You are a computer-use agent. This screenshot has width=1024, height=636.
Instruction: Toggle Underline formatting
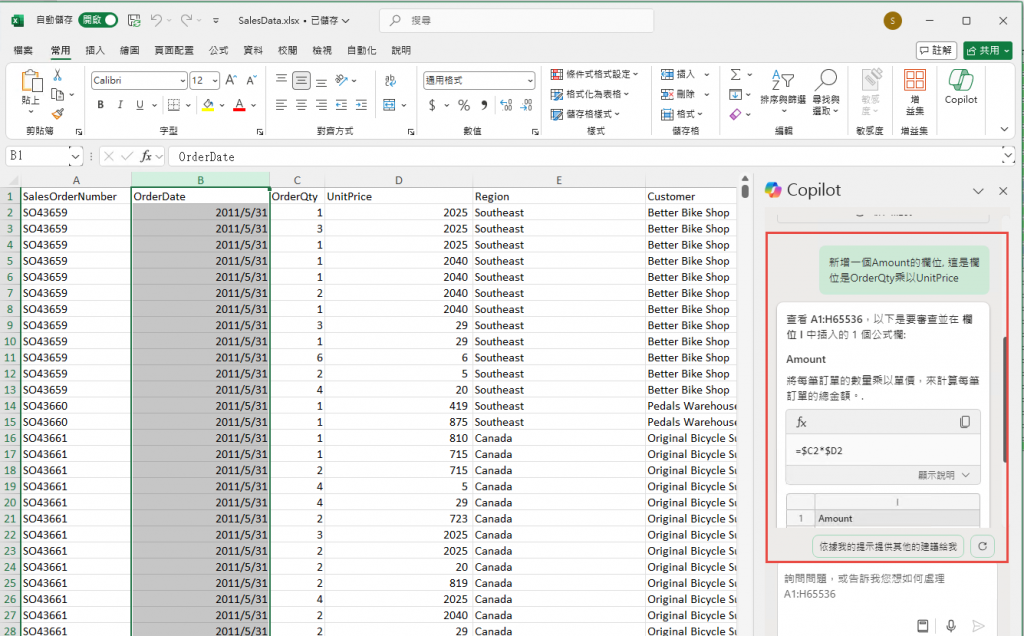(140, 104)
